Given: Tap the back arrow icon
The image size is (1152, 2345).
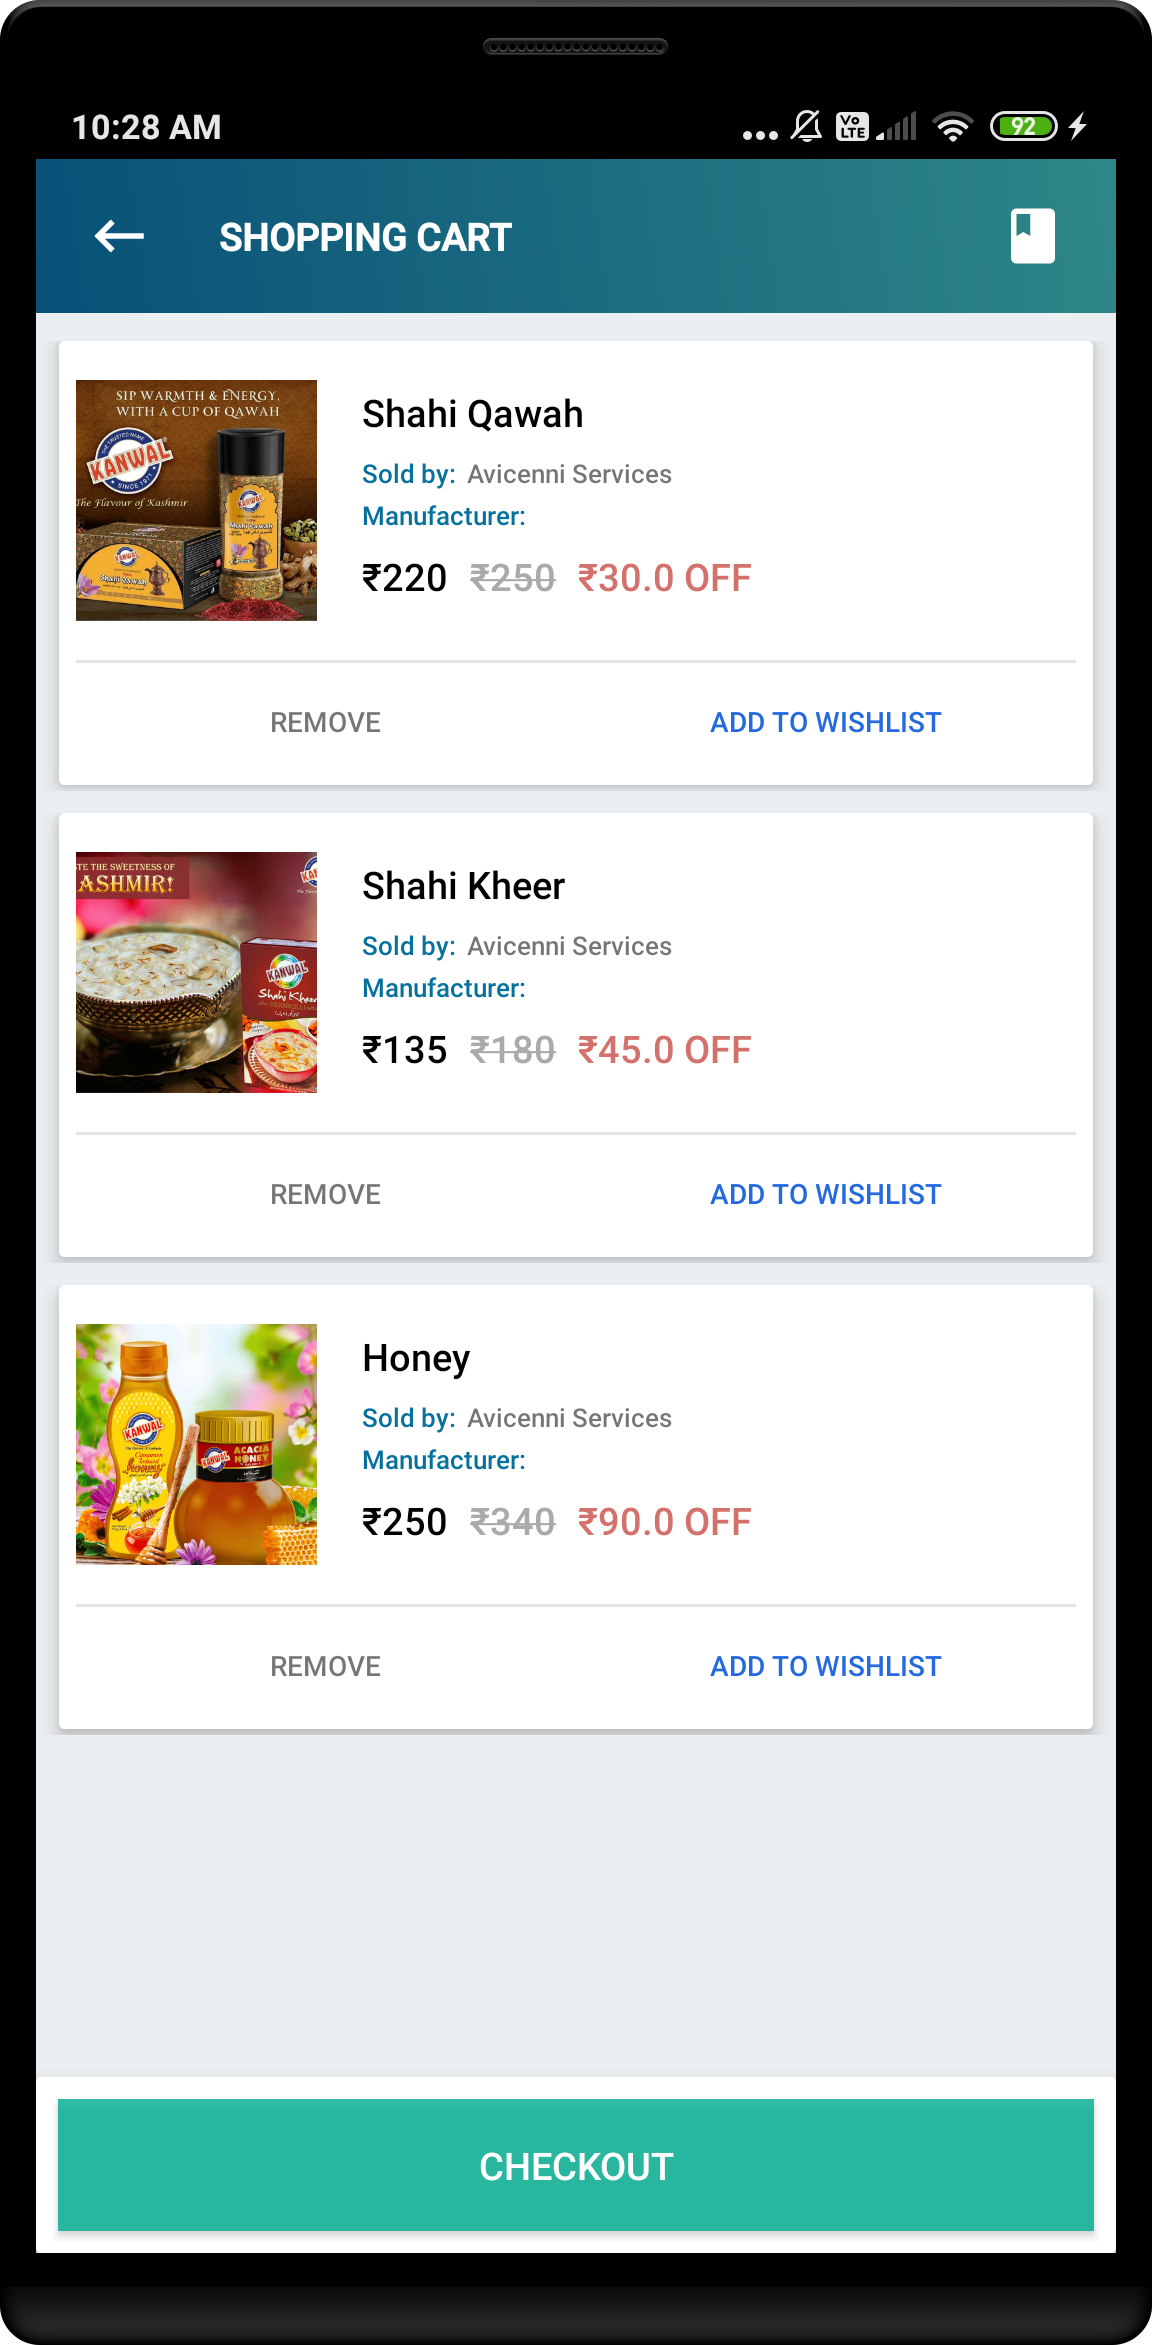Looking at the screenshot, I should tap(119, 237).
